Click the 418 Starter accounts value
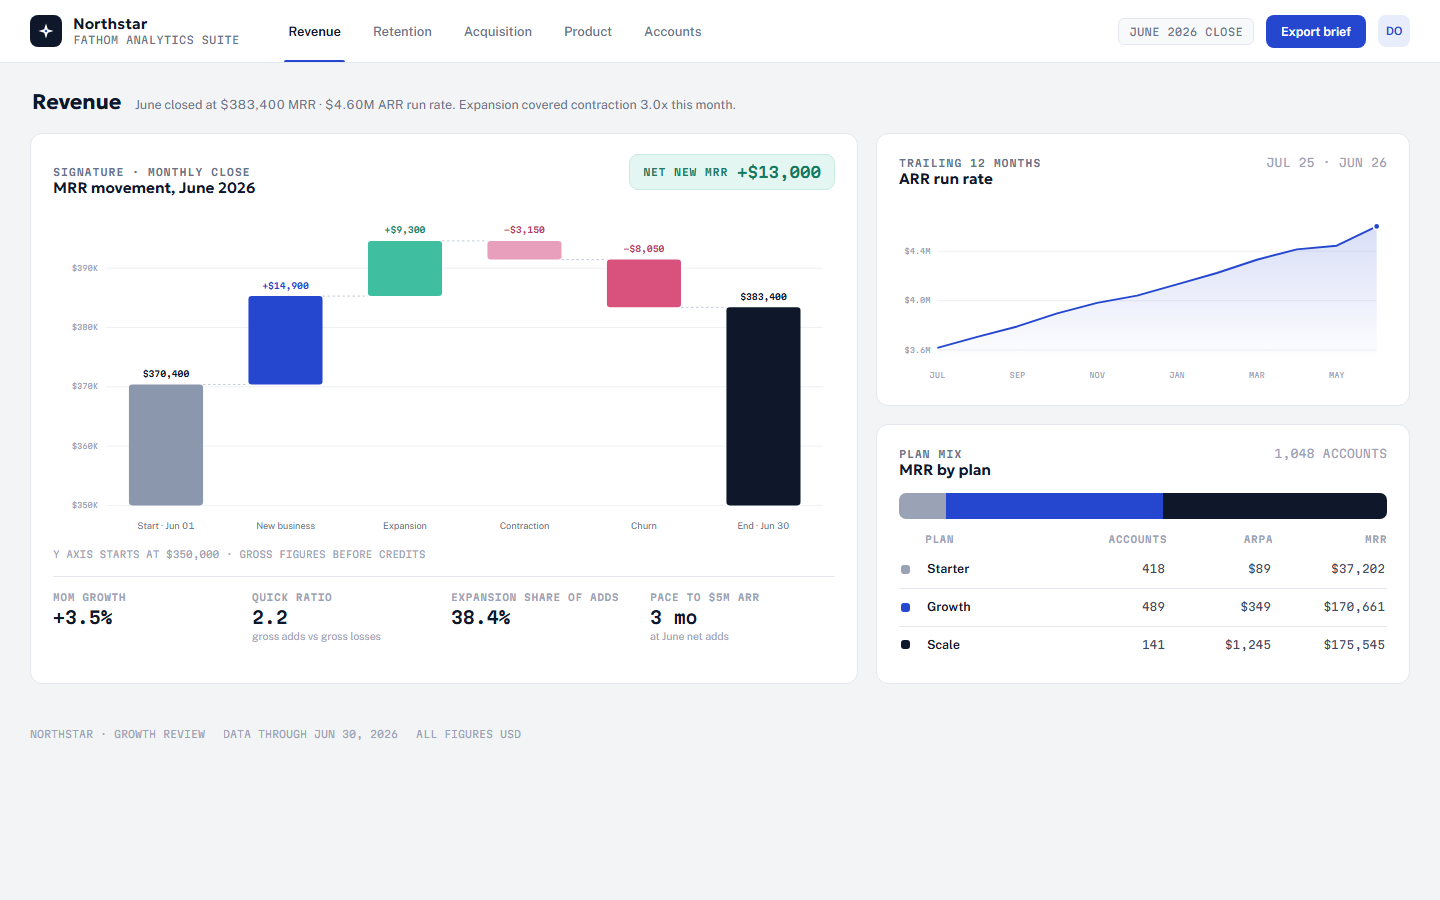This screenshot has width=1440, height=900. 1153,569
